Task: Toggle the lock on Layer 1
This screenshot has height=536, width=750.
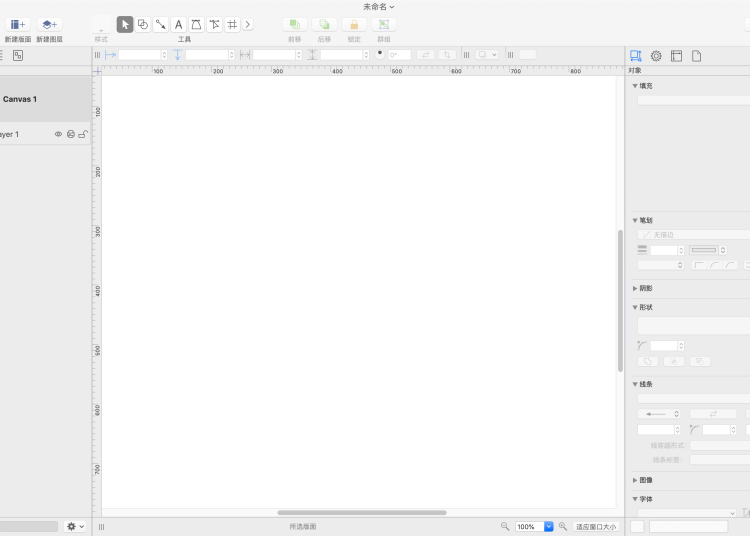Action: tap(83, 134)
